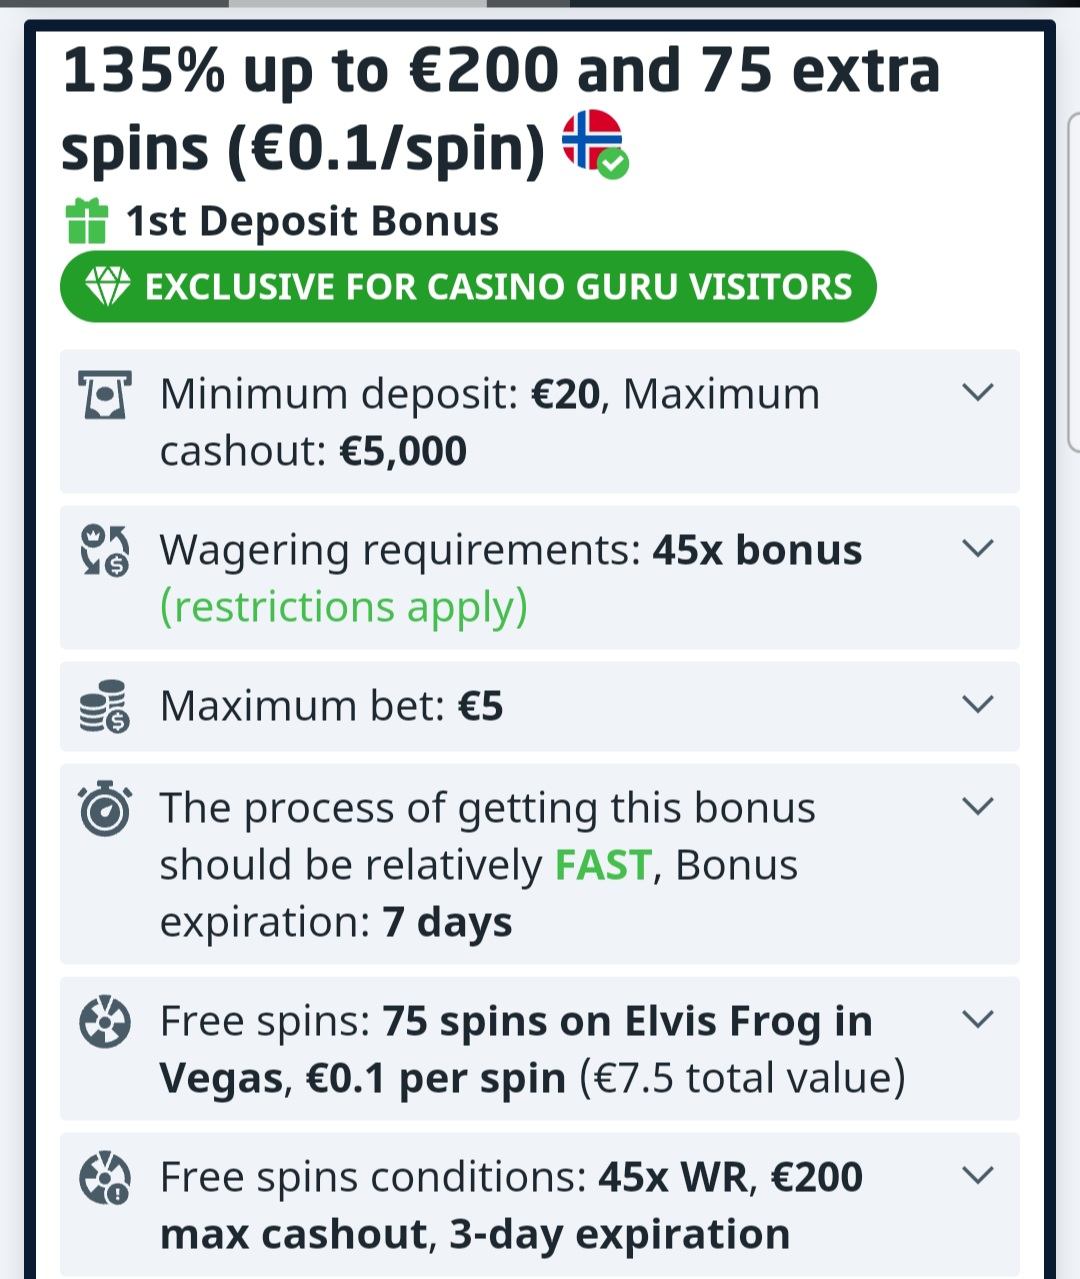Click the 'restrictions apply' link

[343, 607]
